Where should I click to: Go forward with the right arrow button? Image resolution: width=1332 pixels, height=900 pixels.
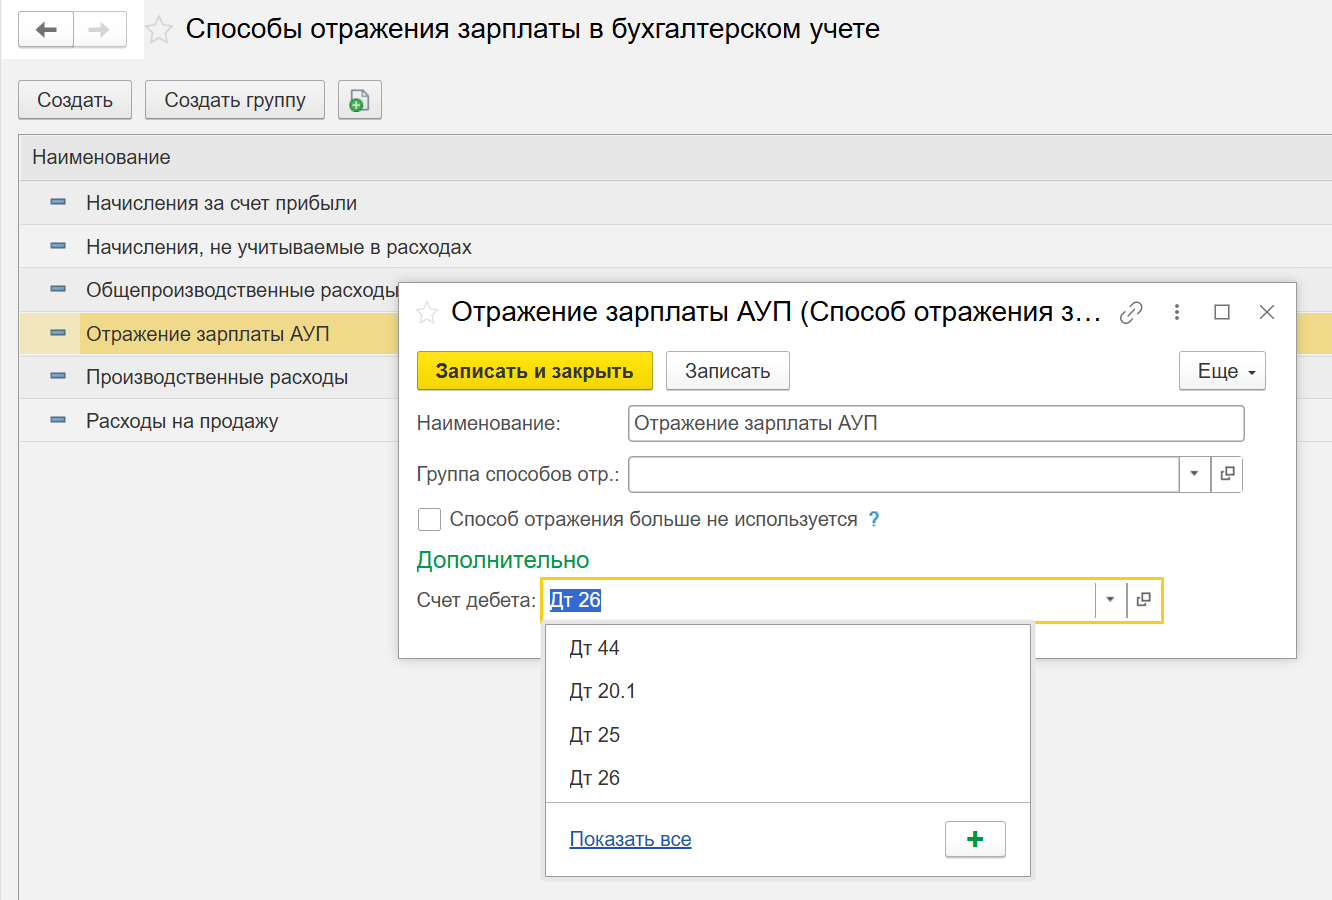click(x=99, y=30)
